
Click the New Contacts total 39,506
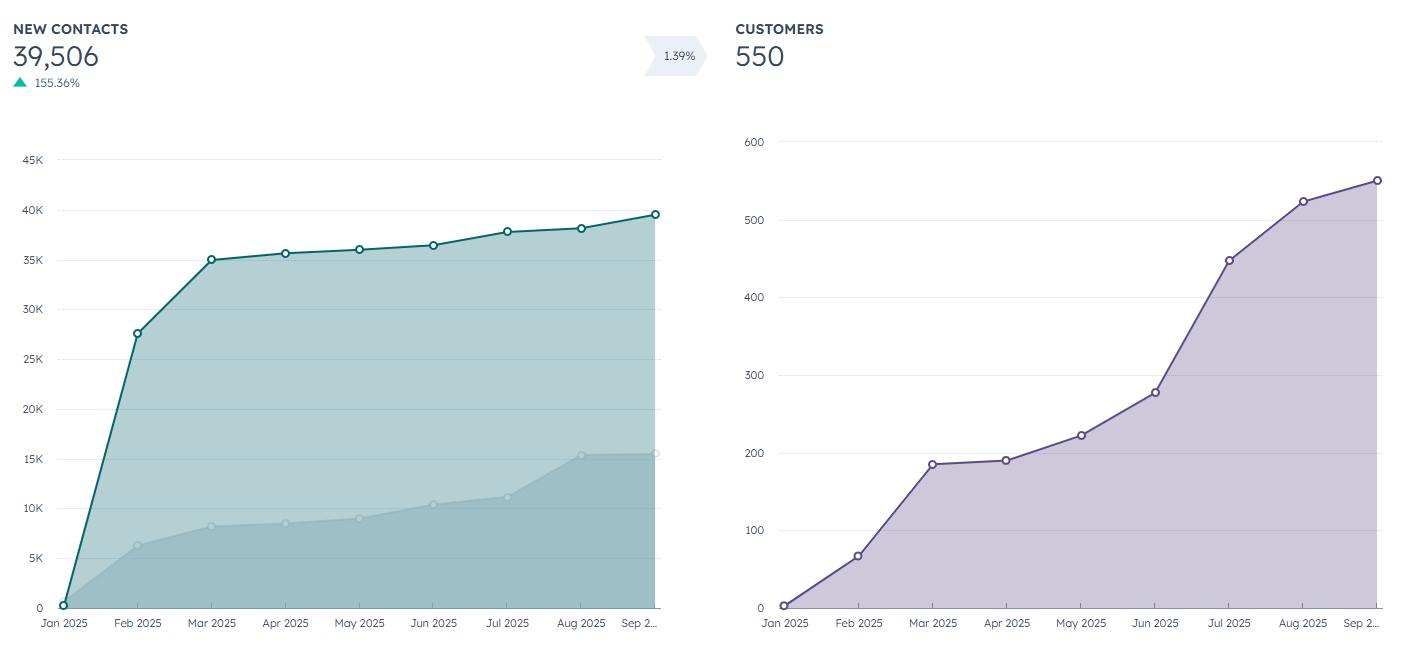pos(56,57)
